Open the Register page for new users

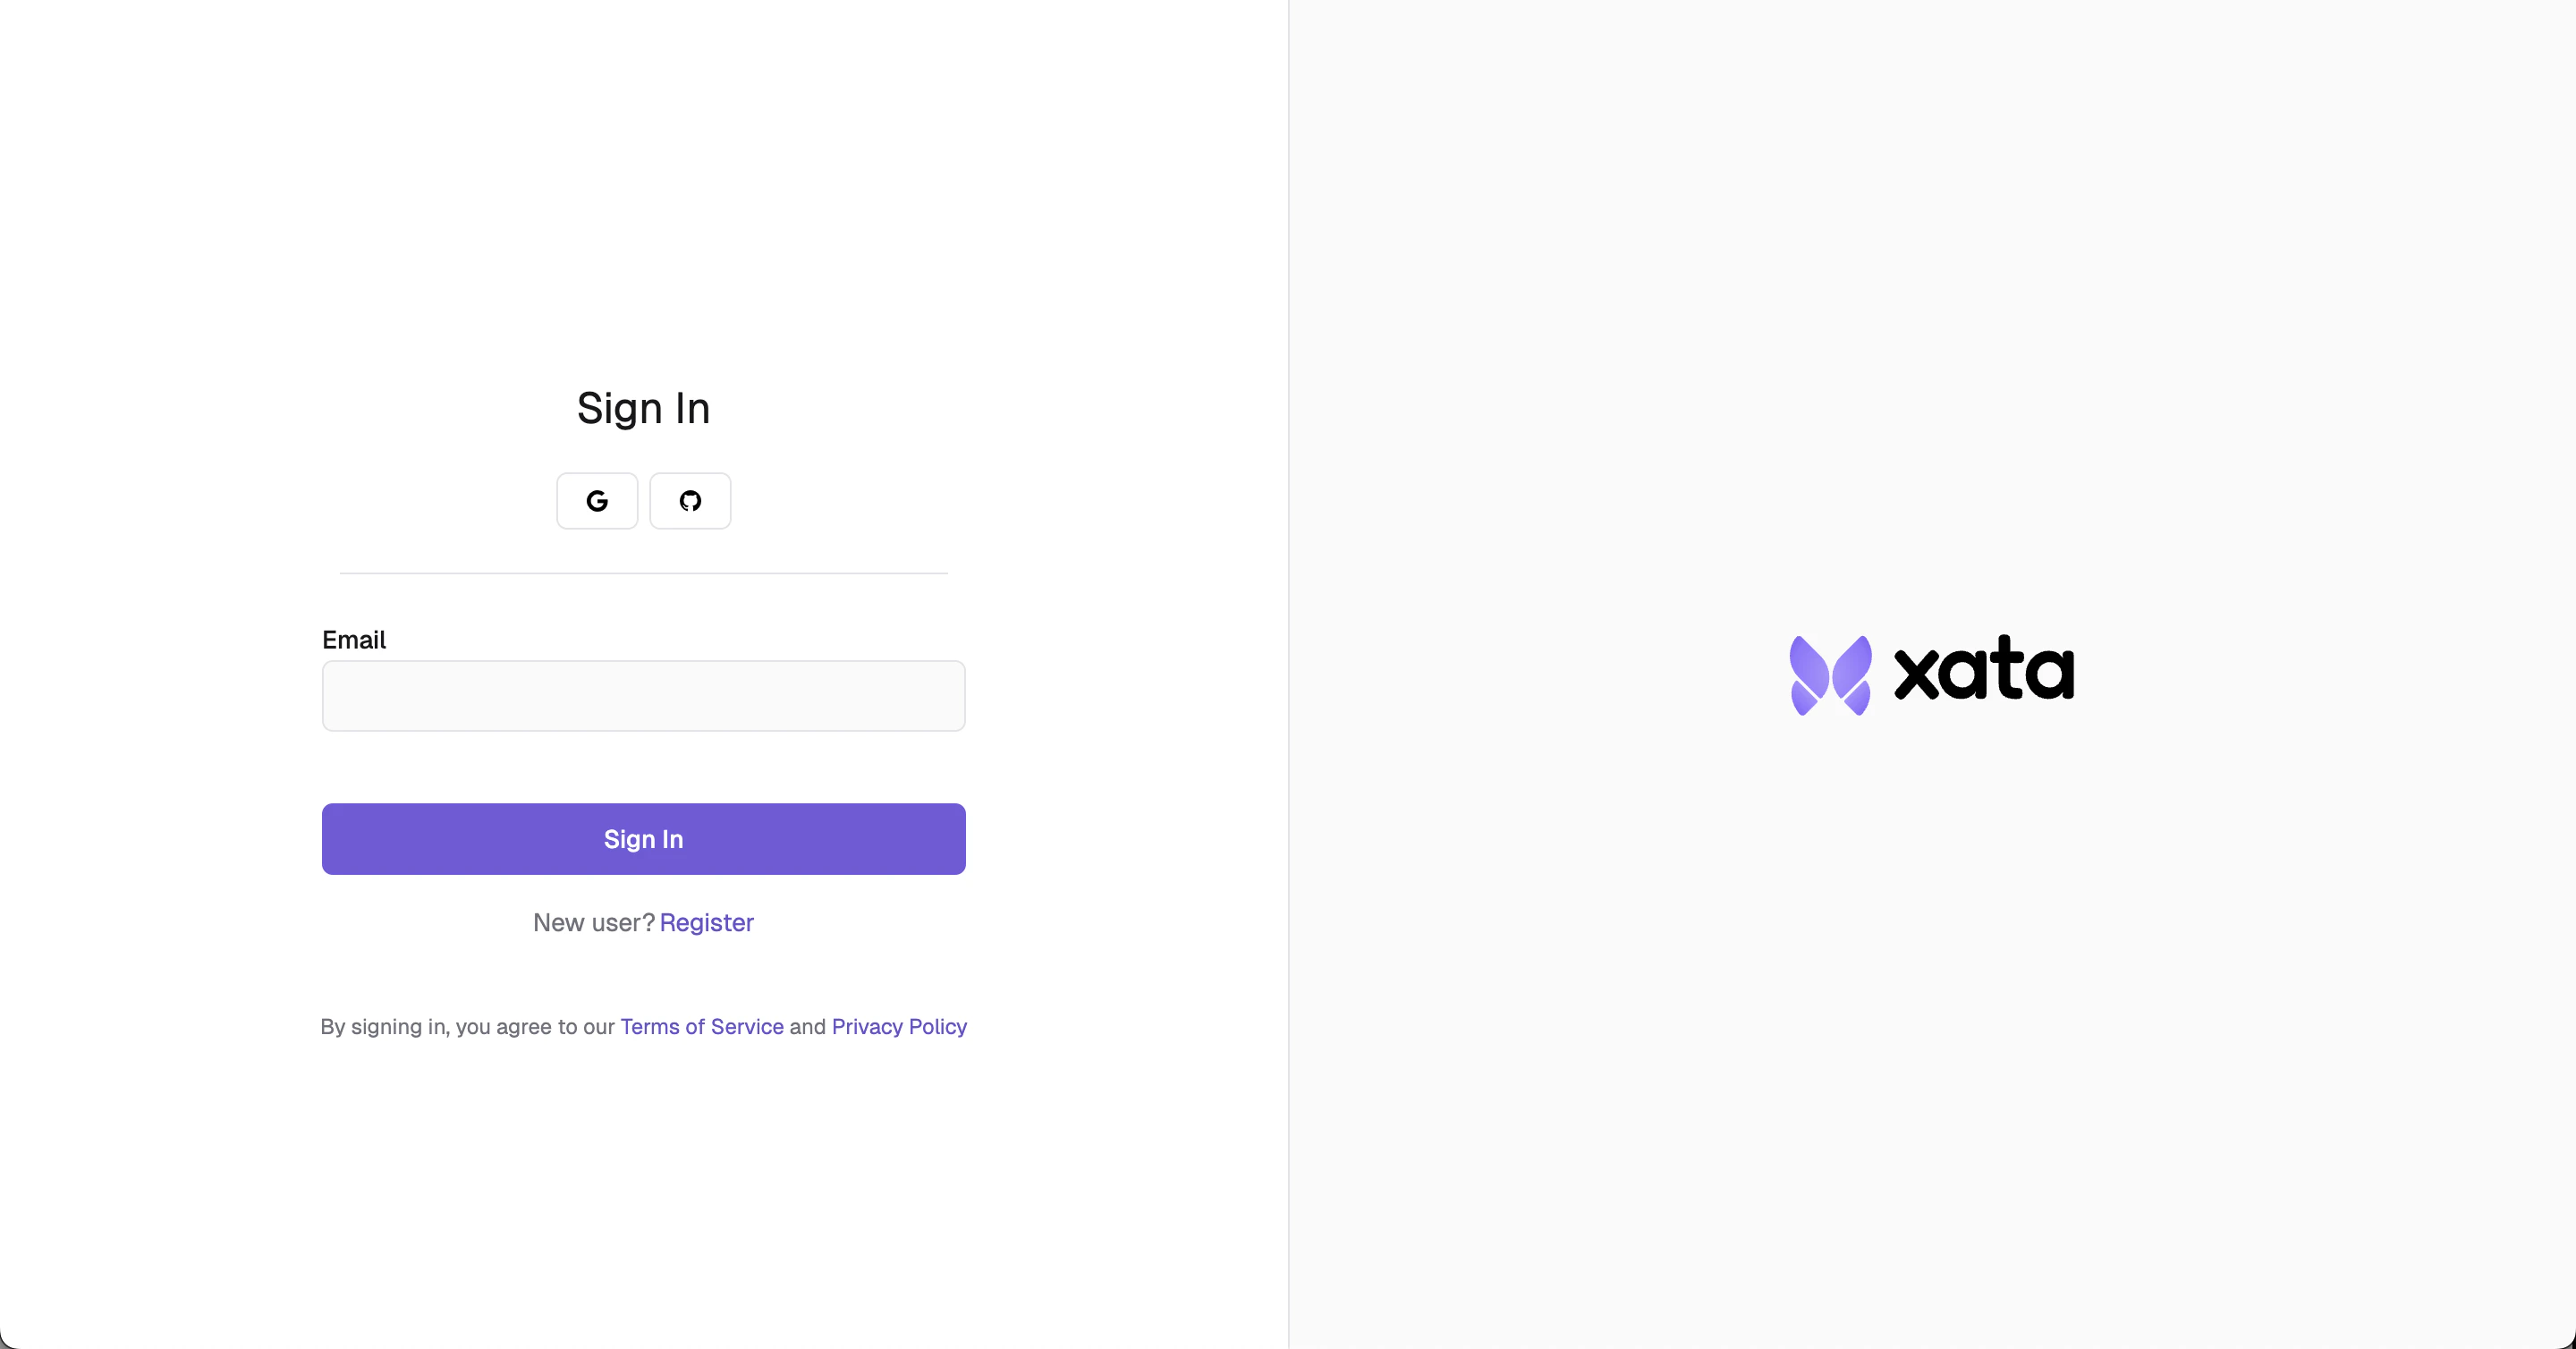[707, 922]
